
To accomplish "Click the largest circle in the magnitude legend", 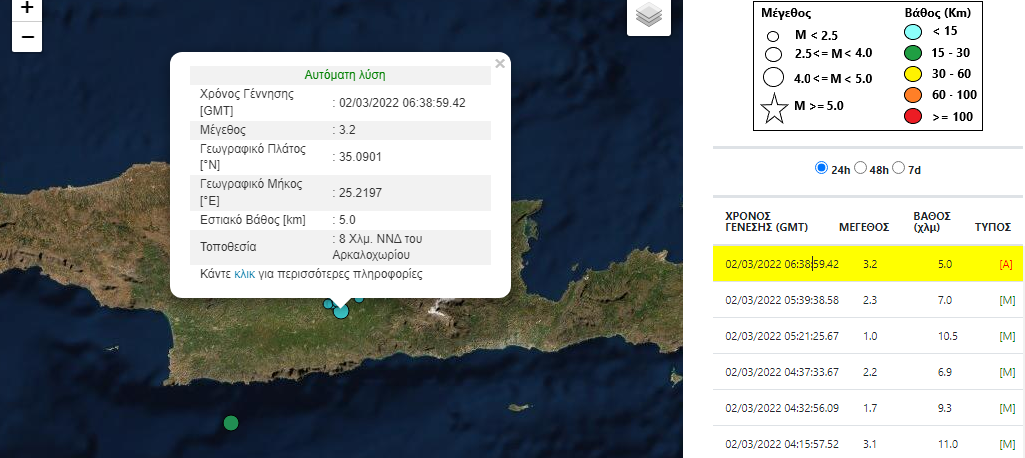I will (x=772, y=77).
